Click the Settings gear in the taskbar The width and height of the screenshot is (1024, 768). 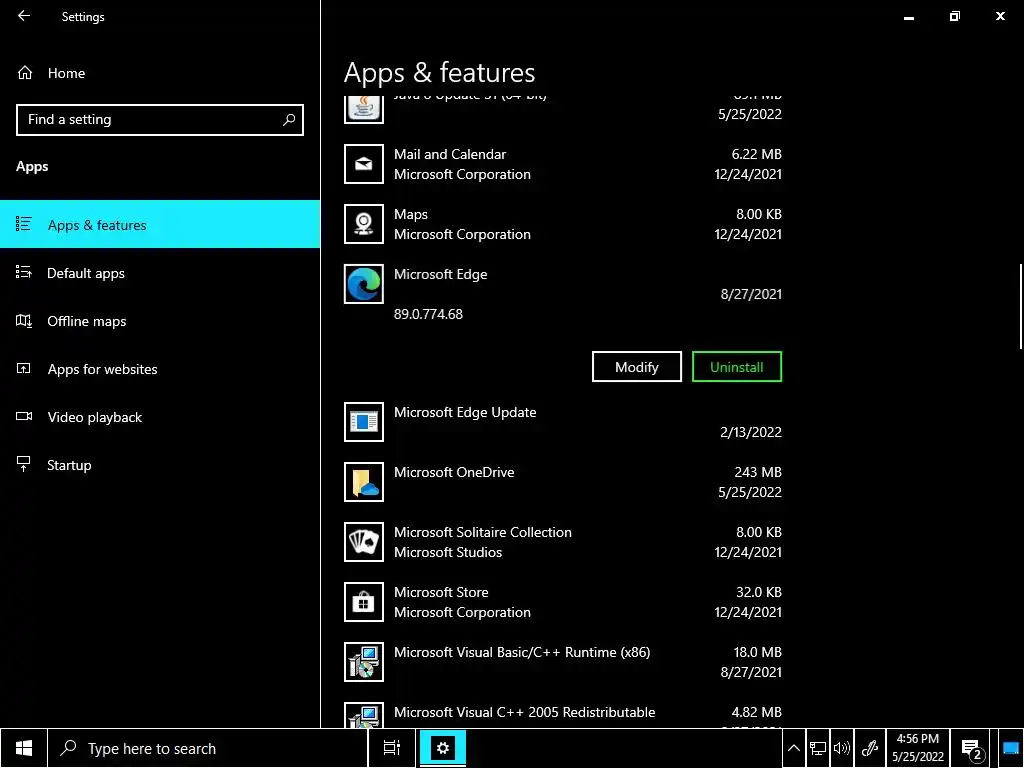442,748
